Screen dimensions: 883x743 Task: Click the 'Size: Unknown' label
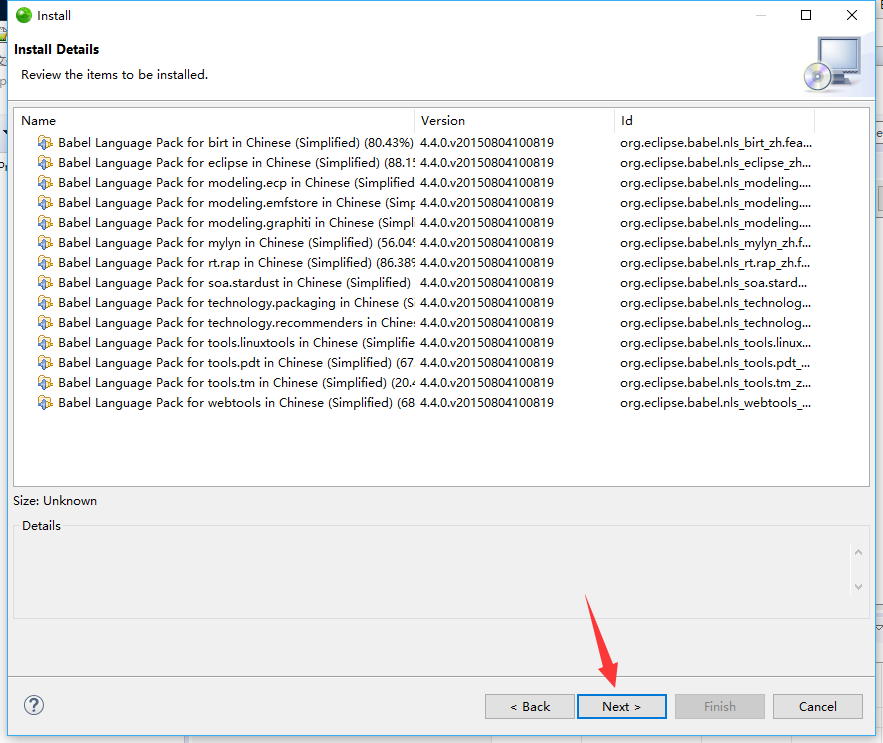click(55, 501)
